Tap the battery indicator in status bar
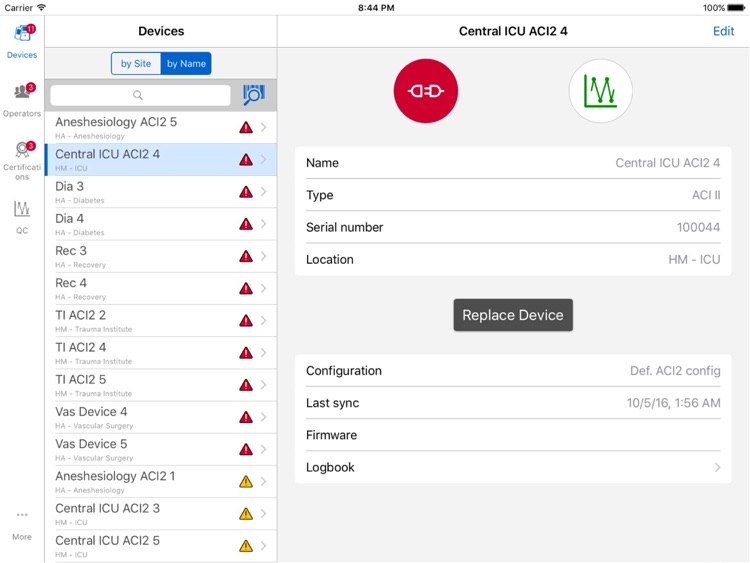 [736, 8]
